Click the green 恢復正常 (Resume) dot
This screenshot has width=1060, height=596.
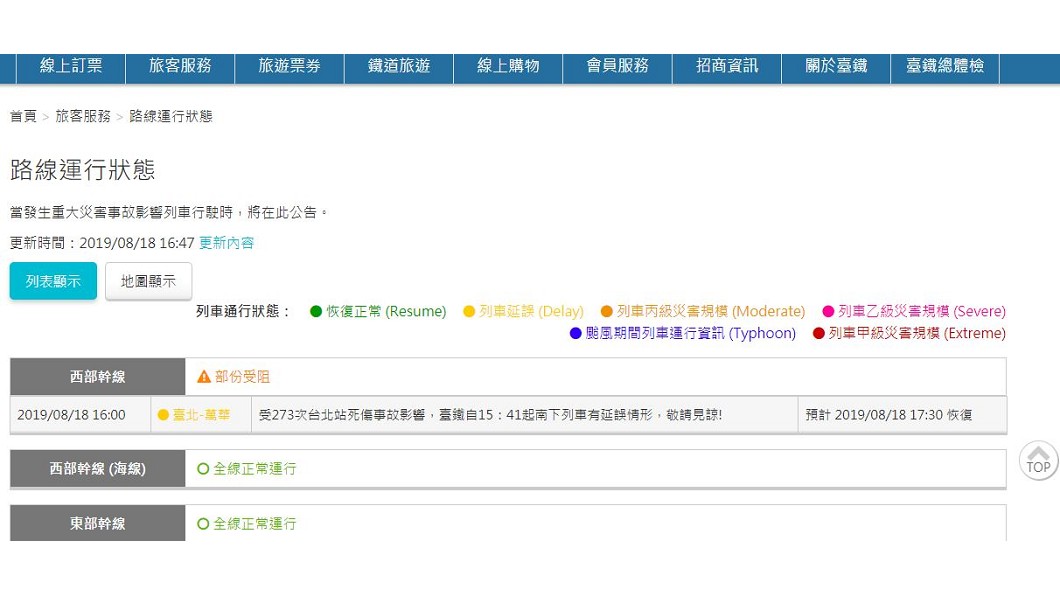[316, 312]
